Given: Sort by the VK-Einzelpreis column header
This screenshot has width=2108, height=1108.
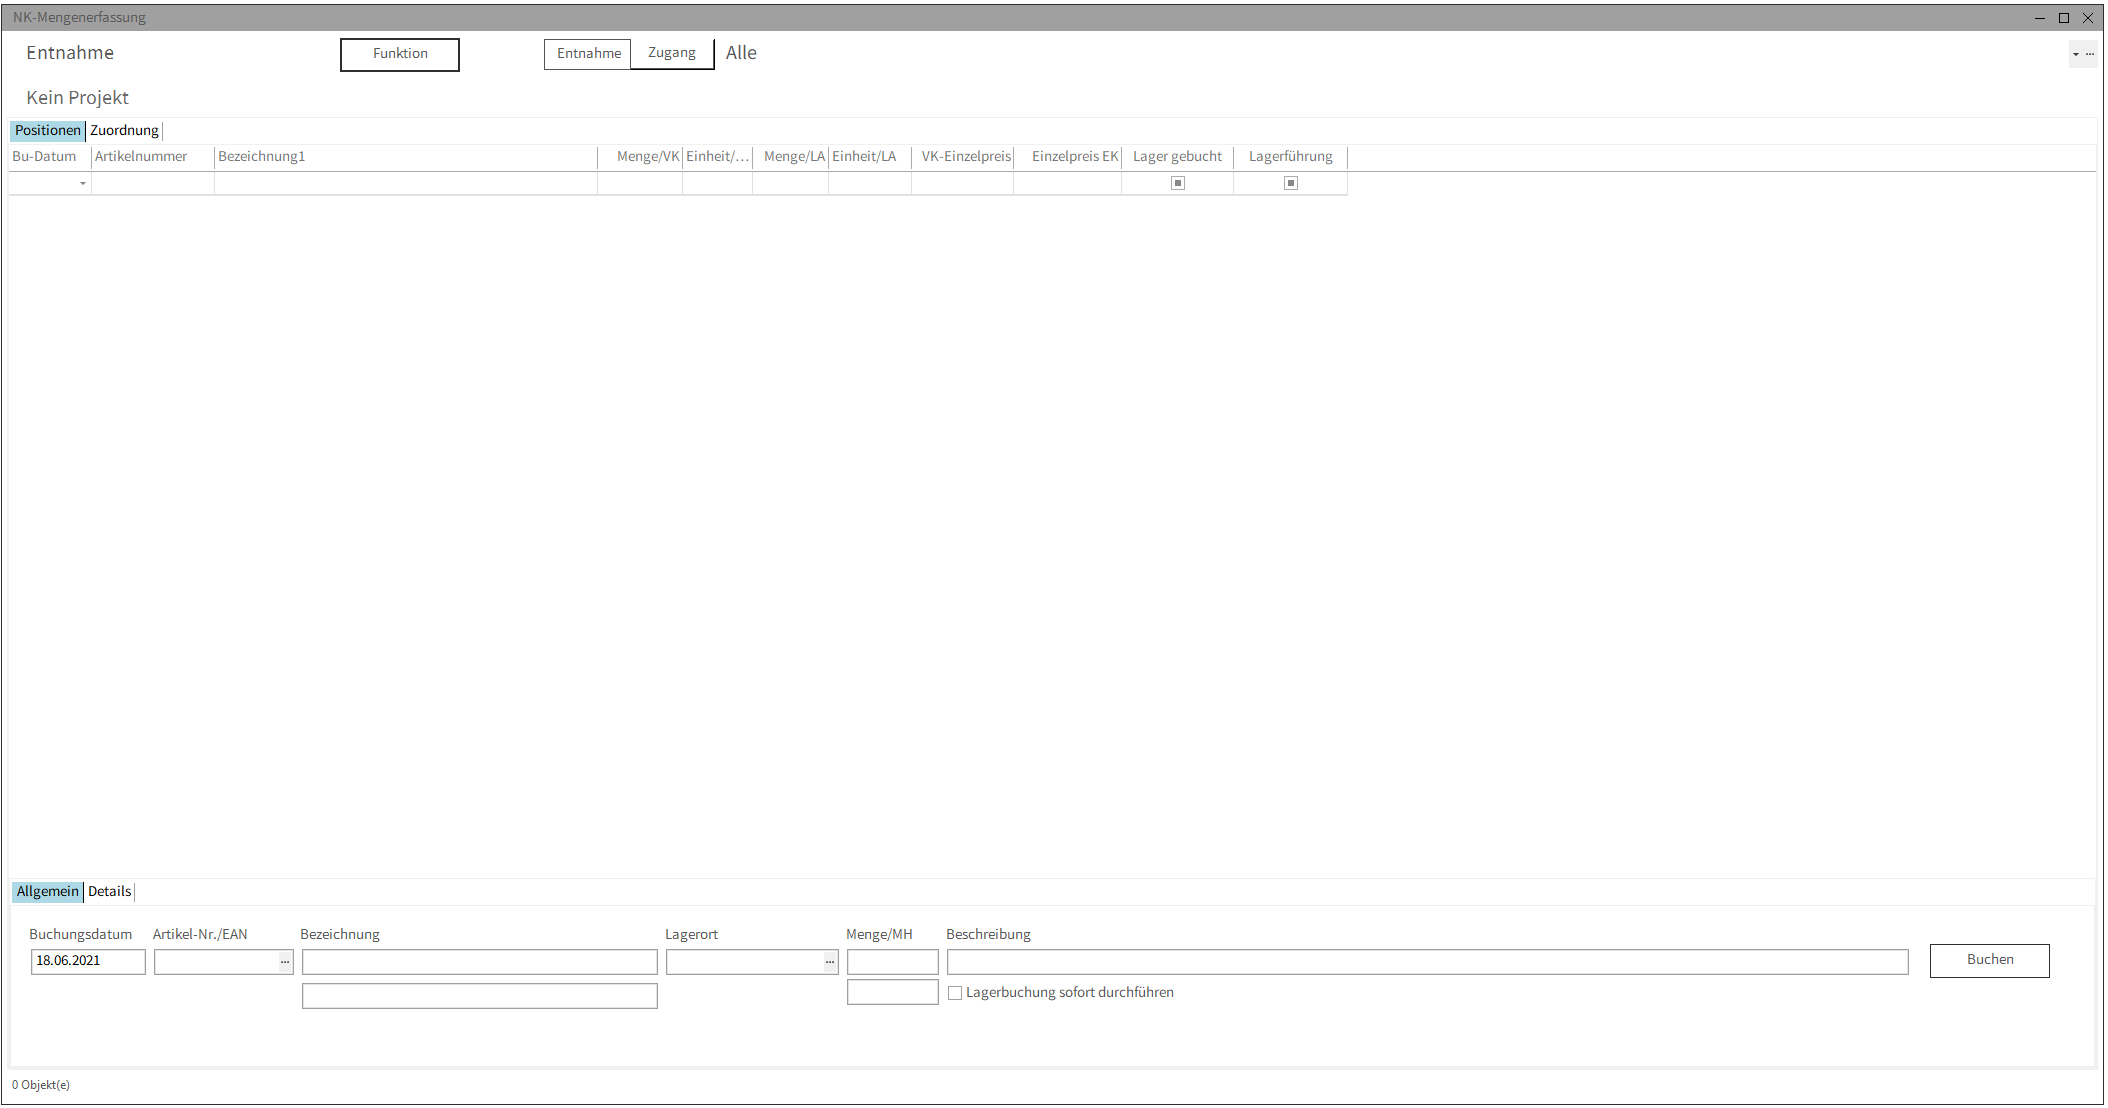Looking at the screenshot, I should [963, 157].
